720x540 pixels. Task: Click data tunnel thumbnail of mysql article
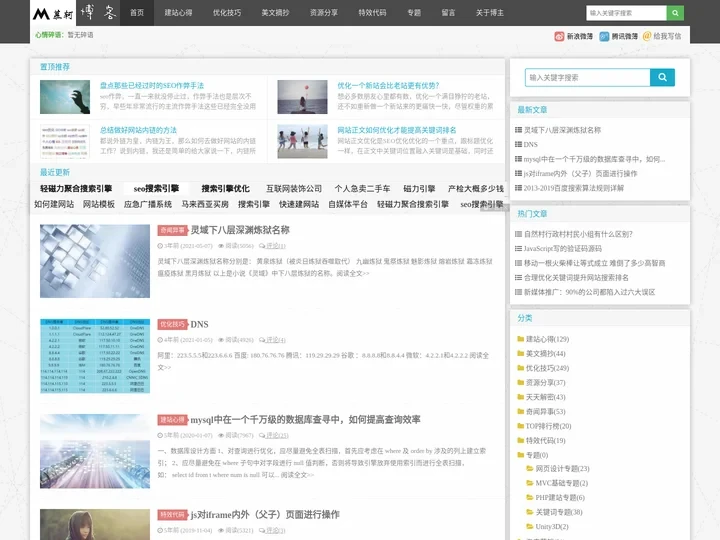click(95, 451)
